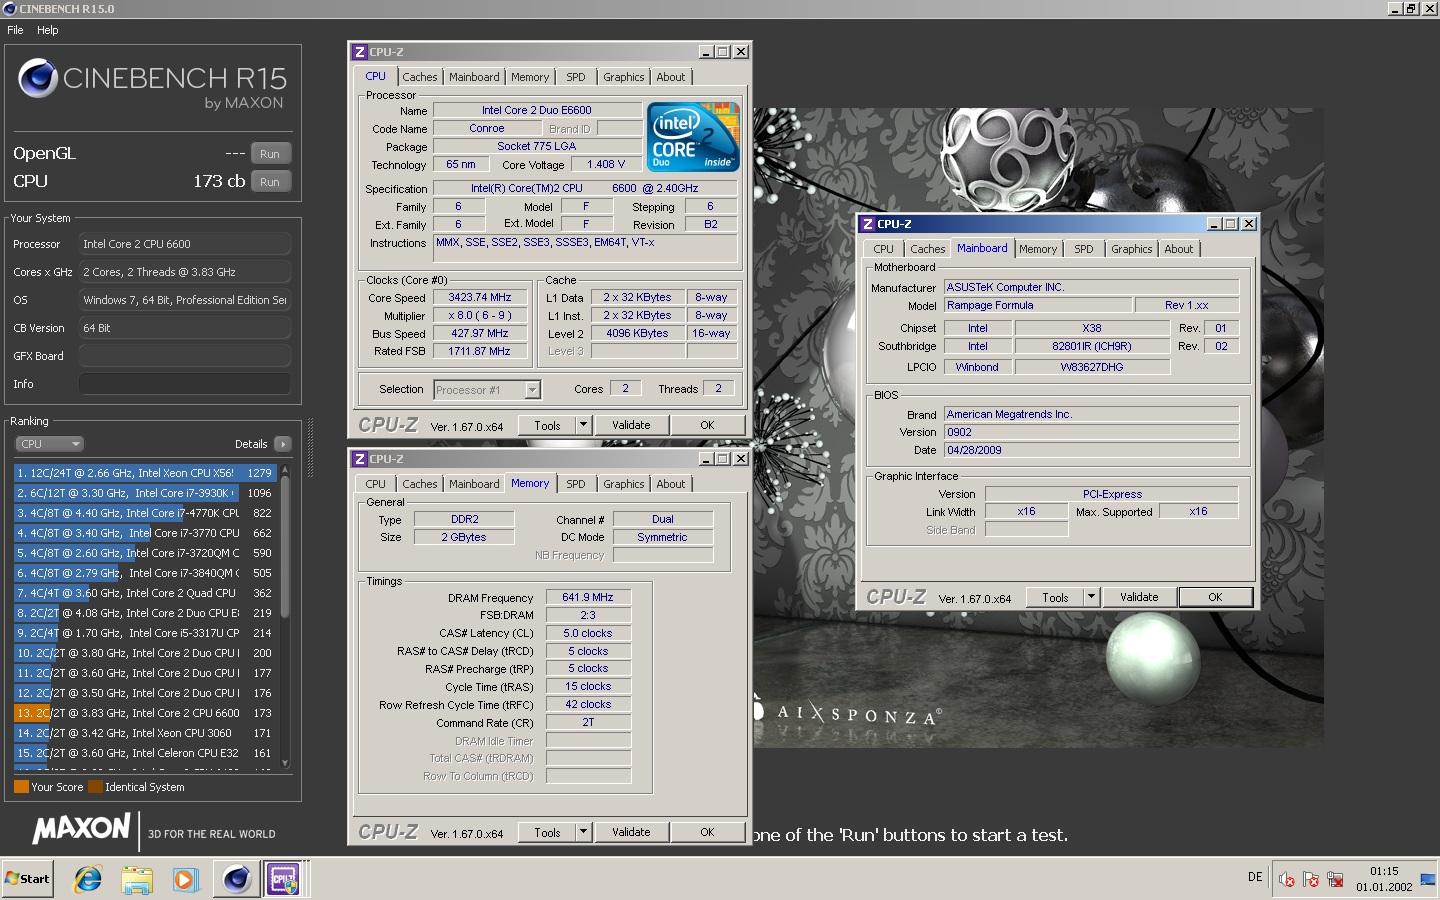Image resolution: width=1440 pixels, height=900 pixels.
Task: Click the volume muted tray icon
Action: click(x=1287, y=880)
